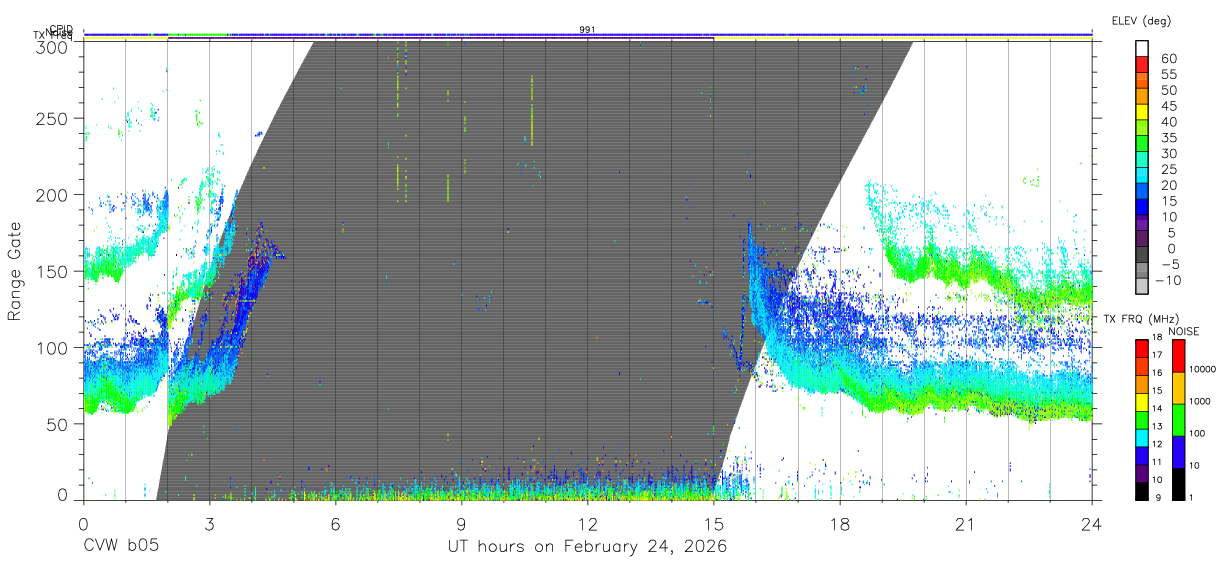Click the 'TX FRQ (MHz)' legend title

tap(1141, 319)
